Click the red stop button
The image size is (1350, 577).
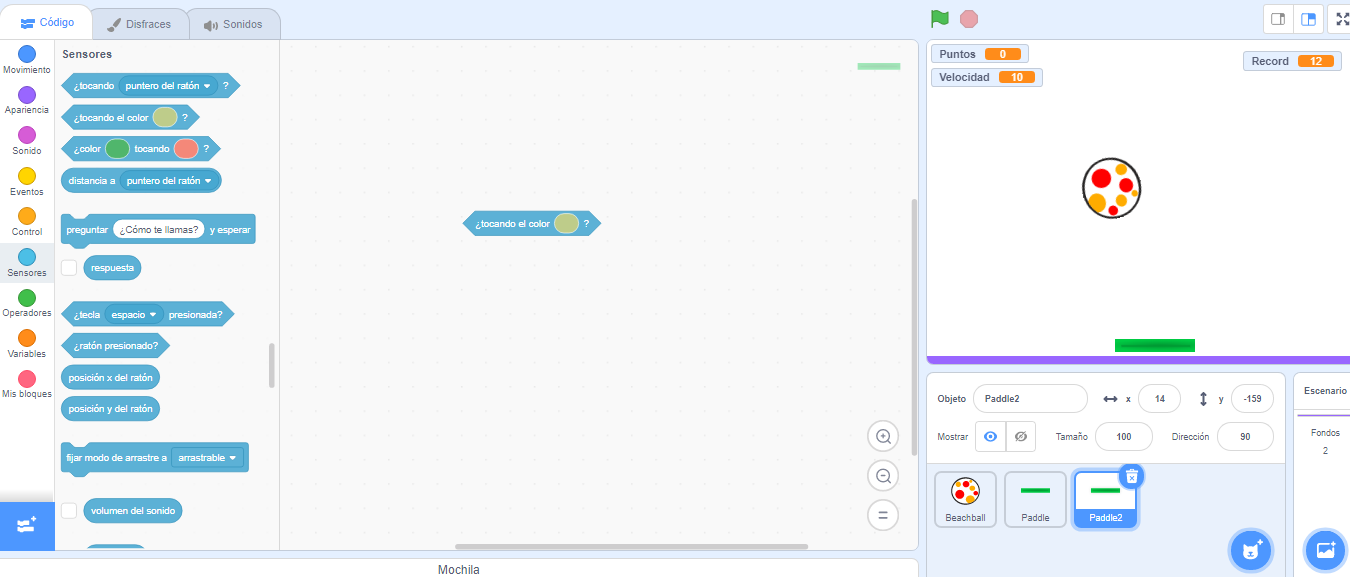pyautogui.click(x=968, y=19)
